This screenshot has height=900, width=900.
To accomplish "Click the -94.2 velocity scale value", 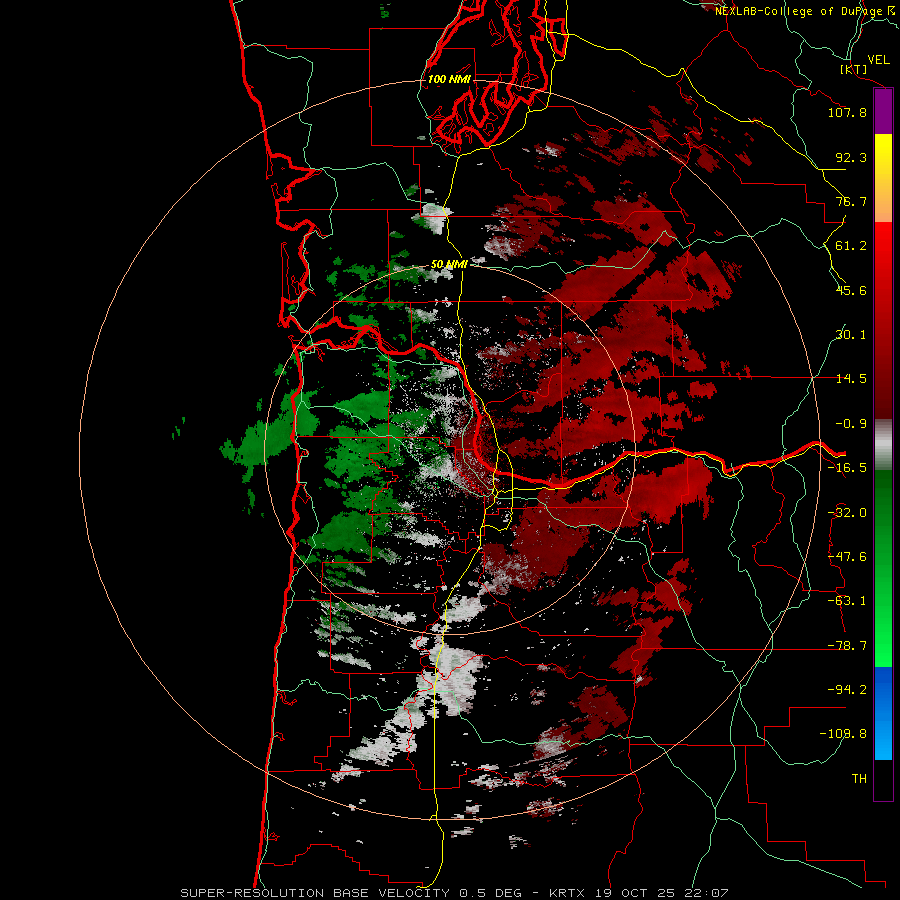I will [847, 689].
